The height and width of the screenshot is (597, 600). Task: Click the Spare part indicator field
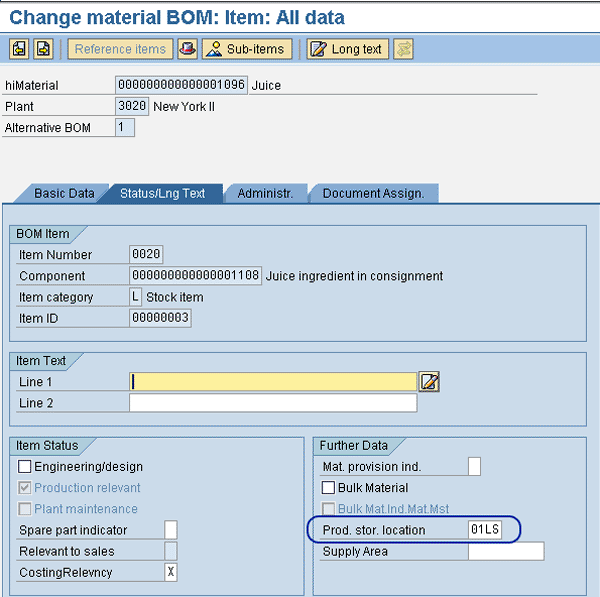pos(171,529)
